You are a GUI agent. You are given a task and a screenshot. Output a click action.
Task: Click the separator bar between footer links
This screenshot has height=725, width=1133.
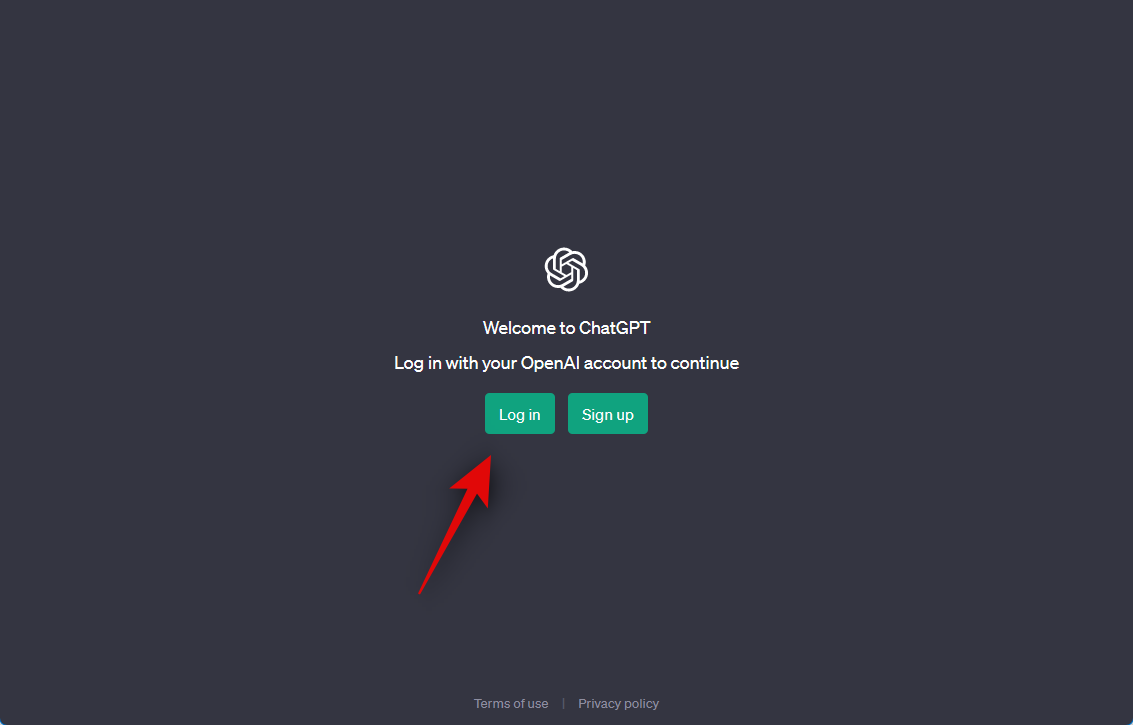[564, 703]
